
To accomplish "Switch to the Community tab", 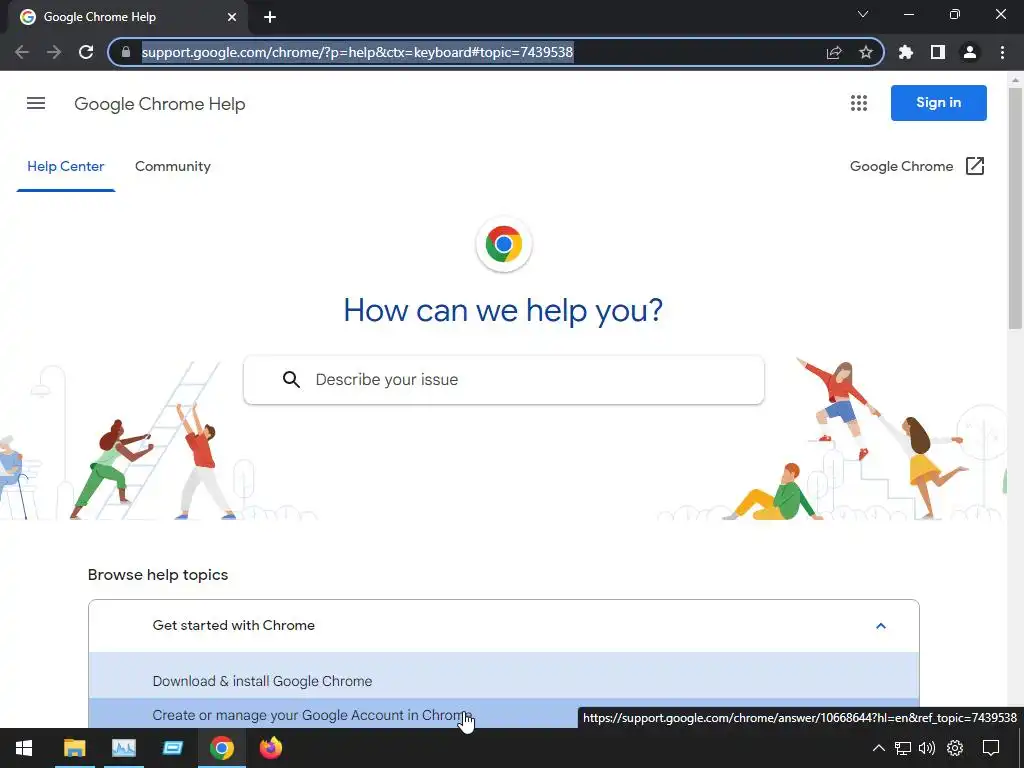I will [x=172, y=167].
